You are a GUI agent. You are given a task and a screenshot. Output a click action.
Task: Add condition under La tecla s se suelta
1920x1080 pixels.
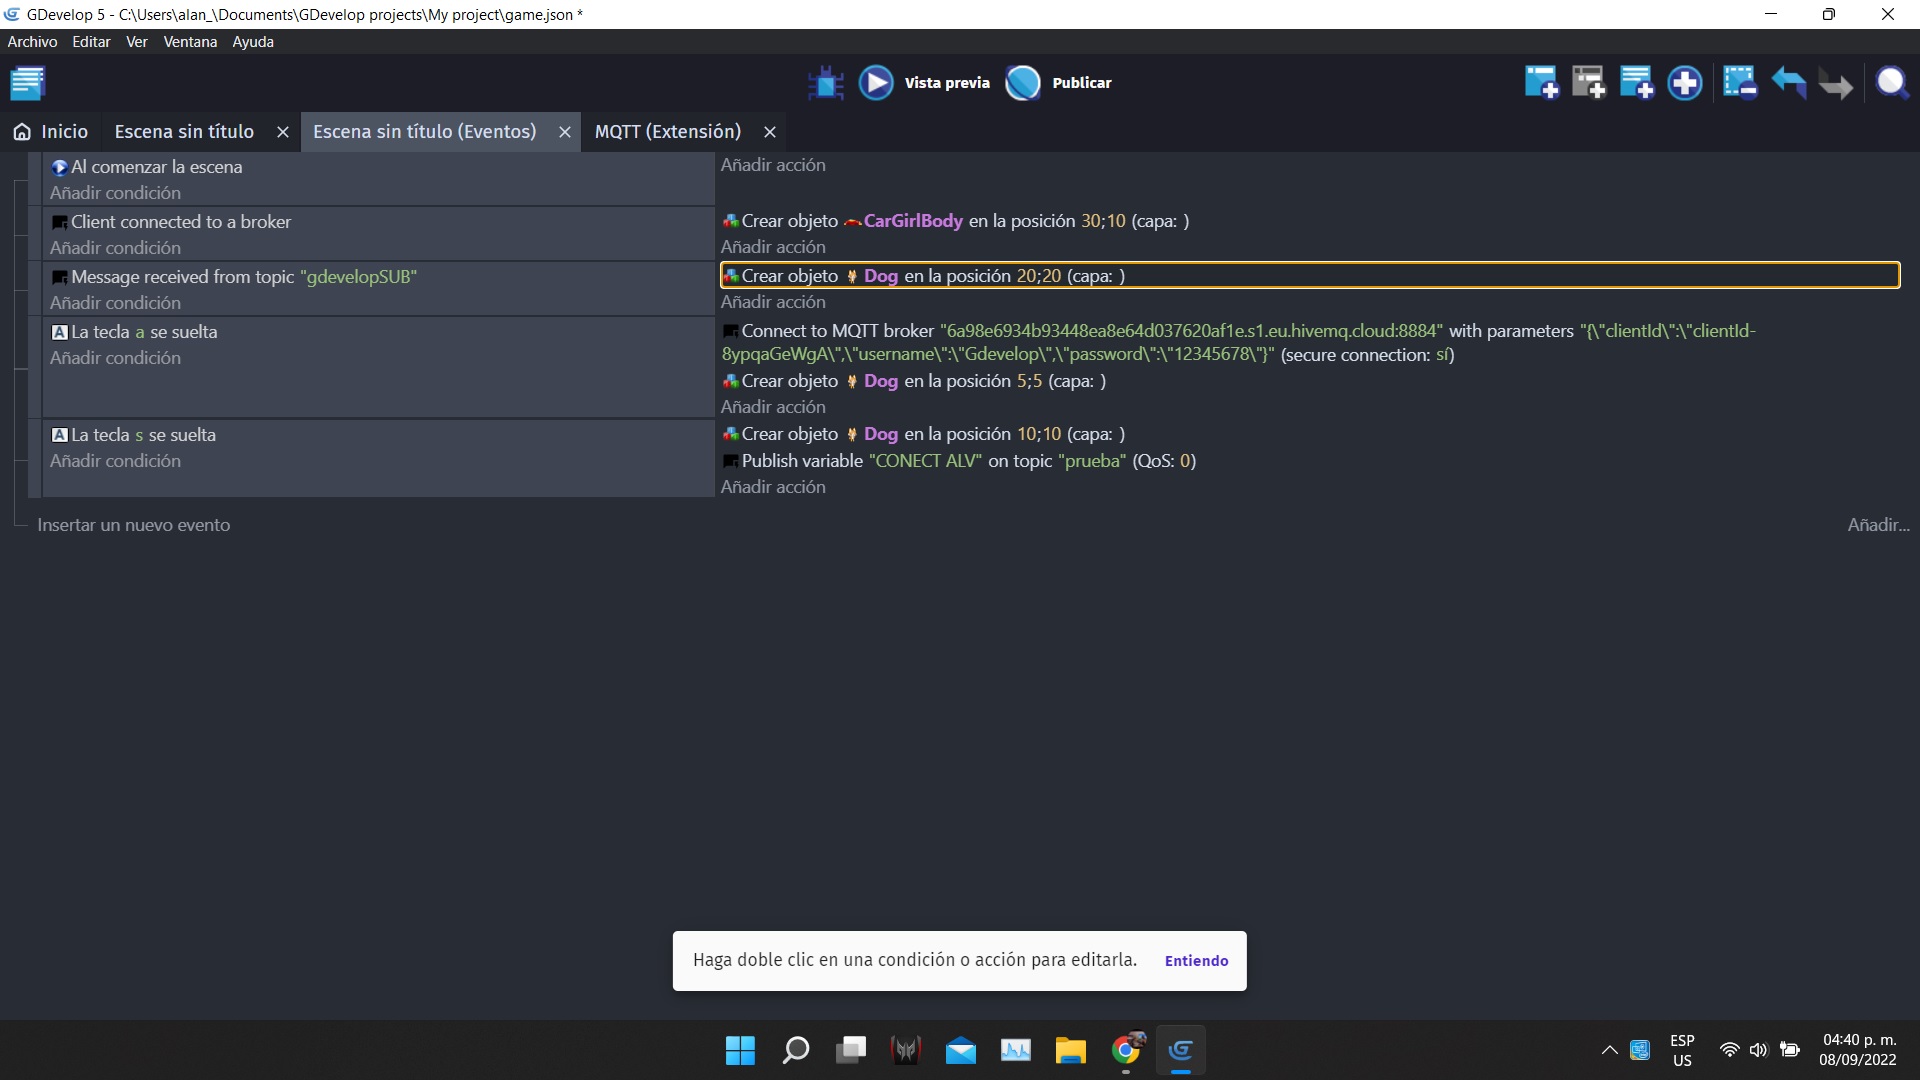pos(116,461)
